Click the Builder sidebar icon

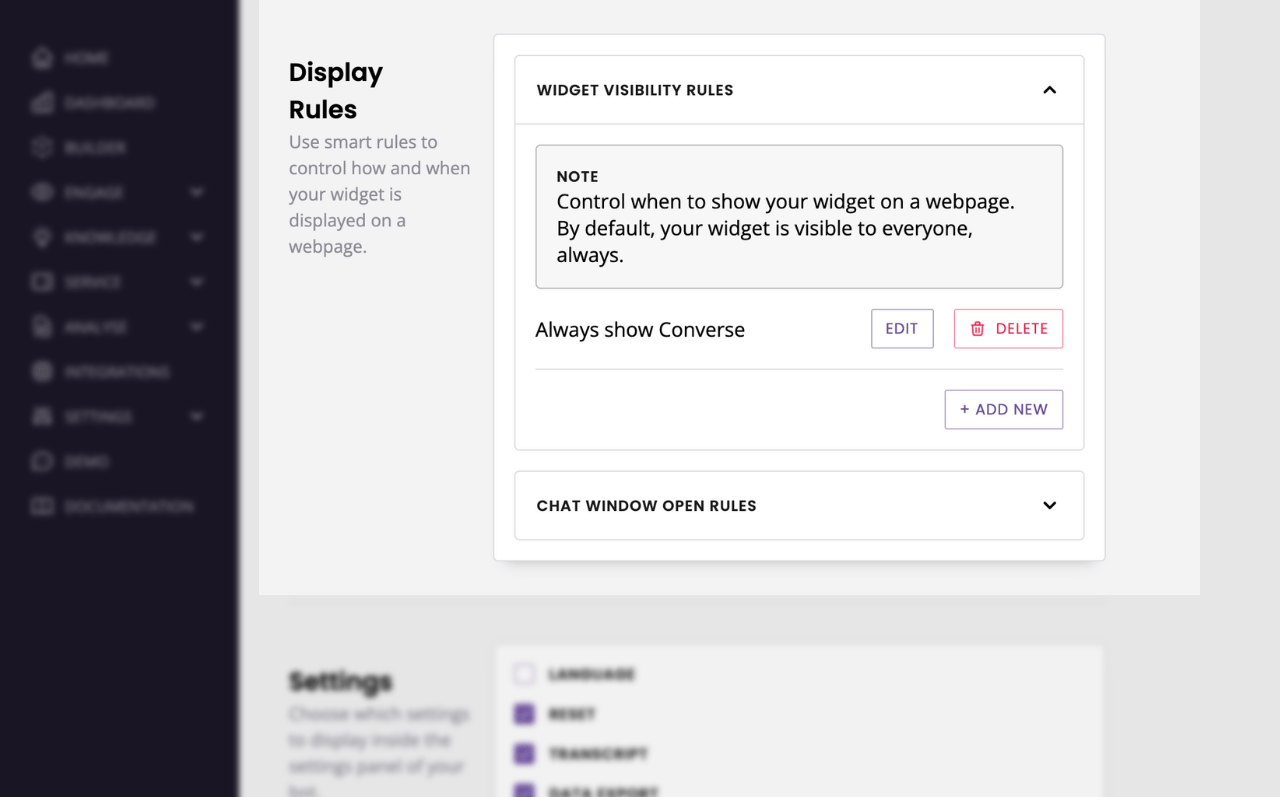(40, 147)
